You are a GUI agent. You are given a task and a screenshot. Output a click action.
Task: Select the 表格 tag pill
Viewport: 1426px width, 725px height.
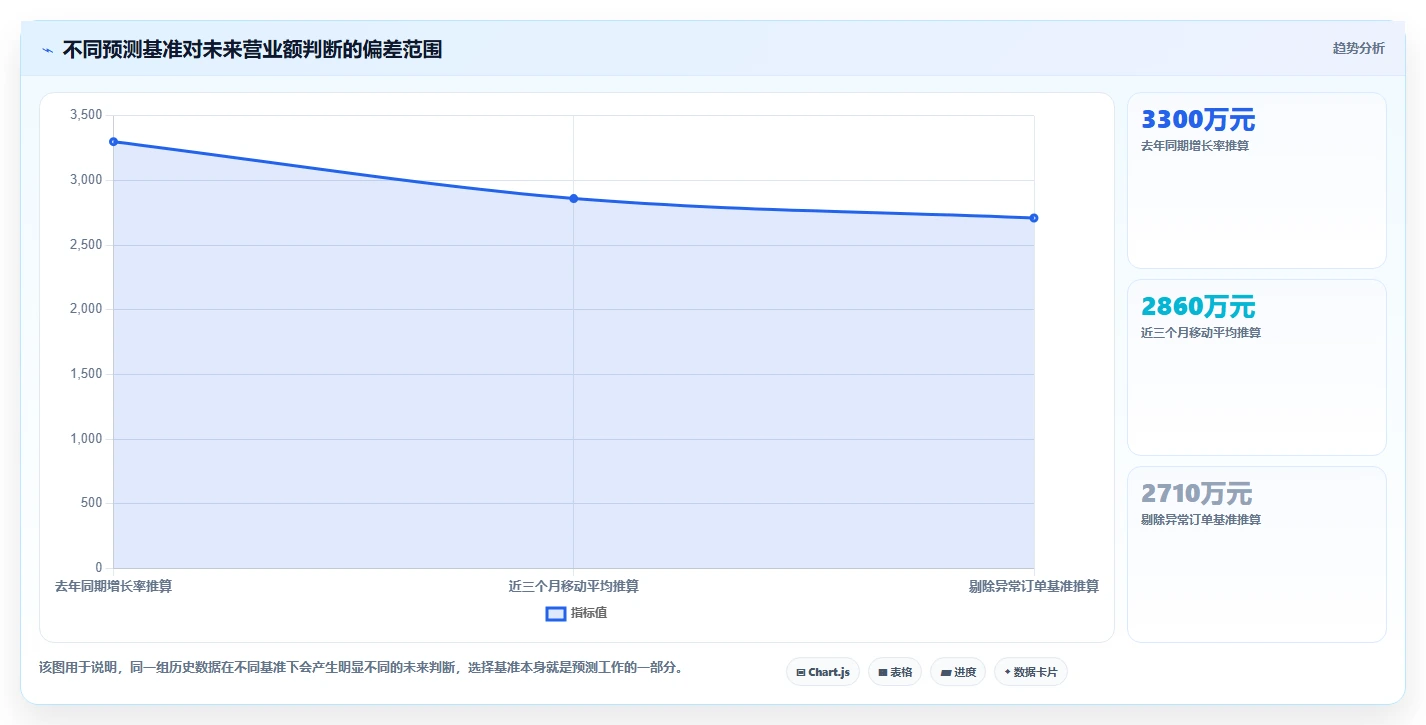(x=895, y=672)
